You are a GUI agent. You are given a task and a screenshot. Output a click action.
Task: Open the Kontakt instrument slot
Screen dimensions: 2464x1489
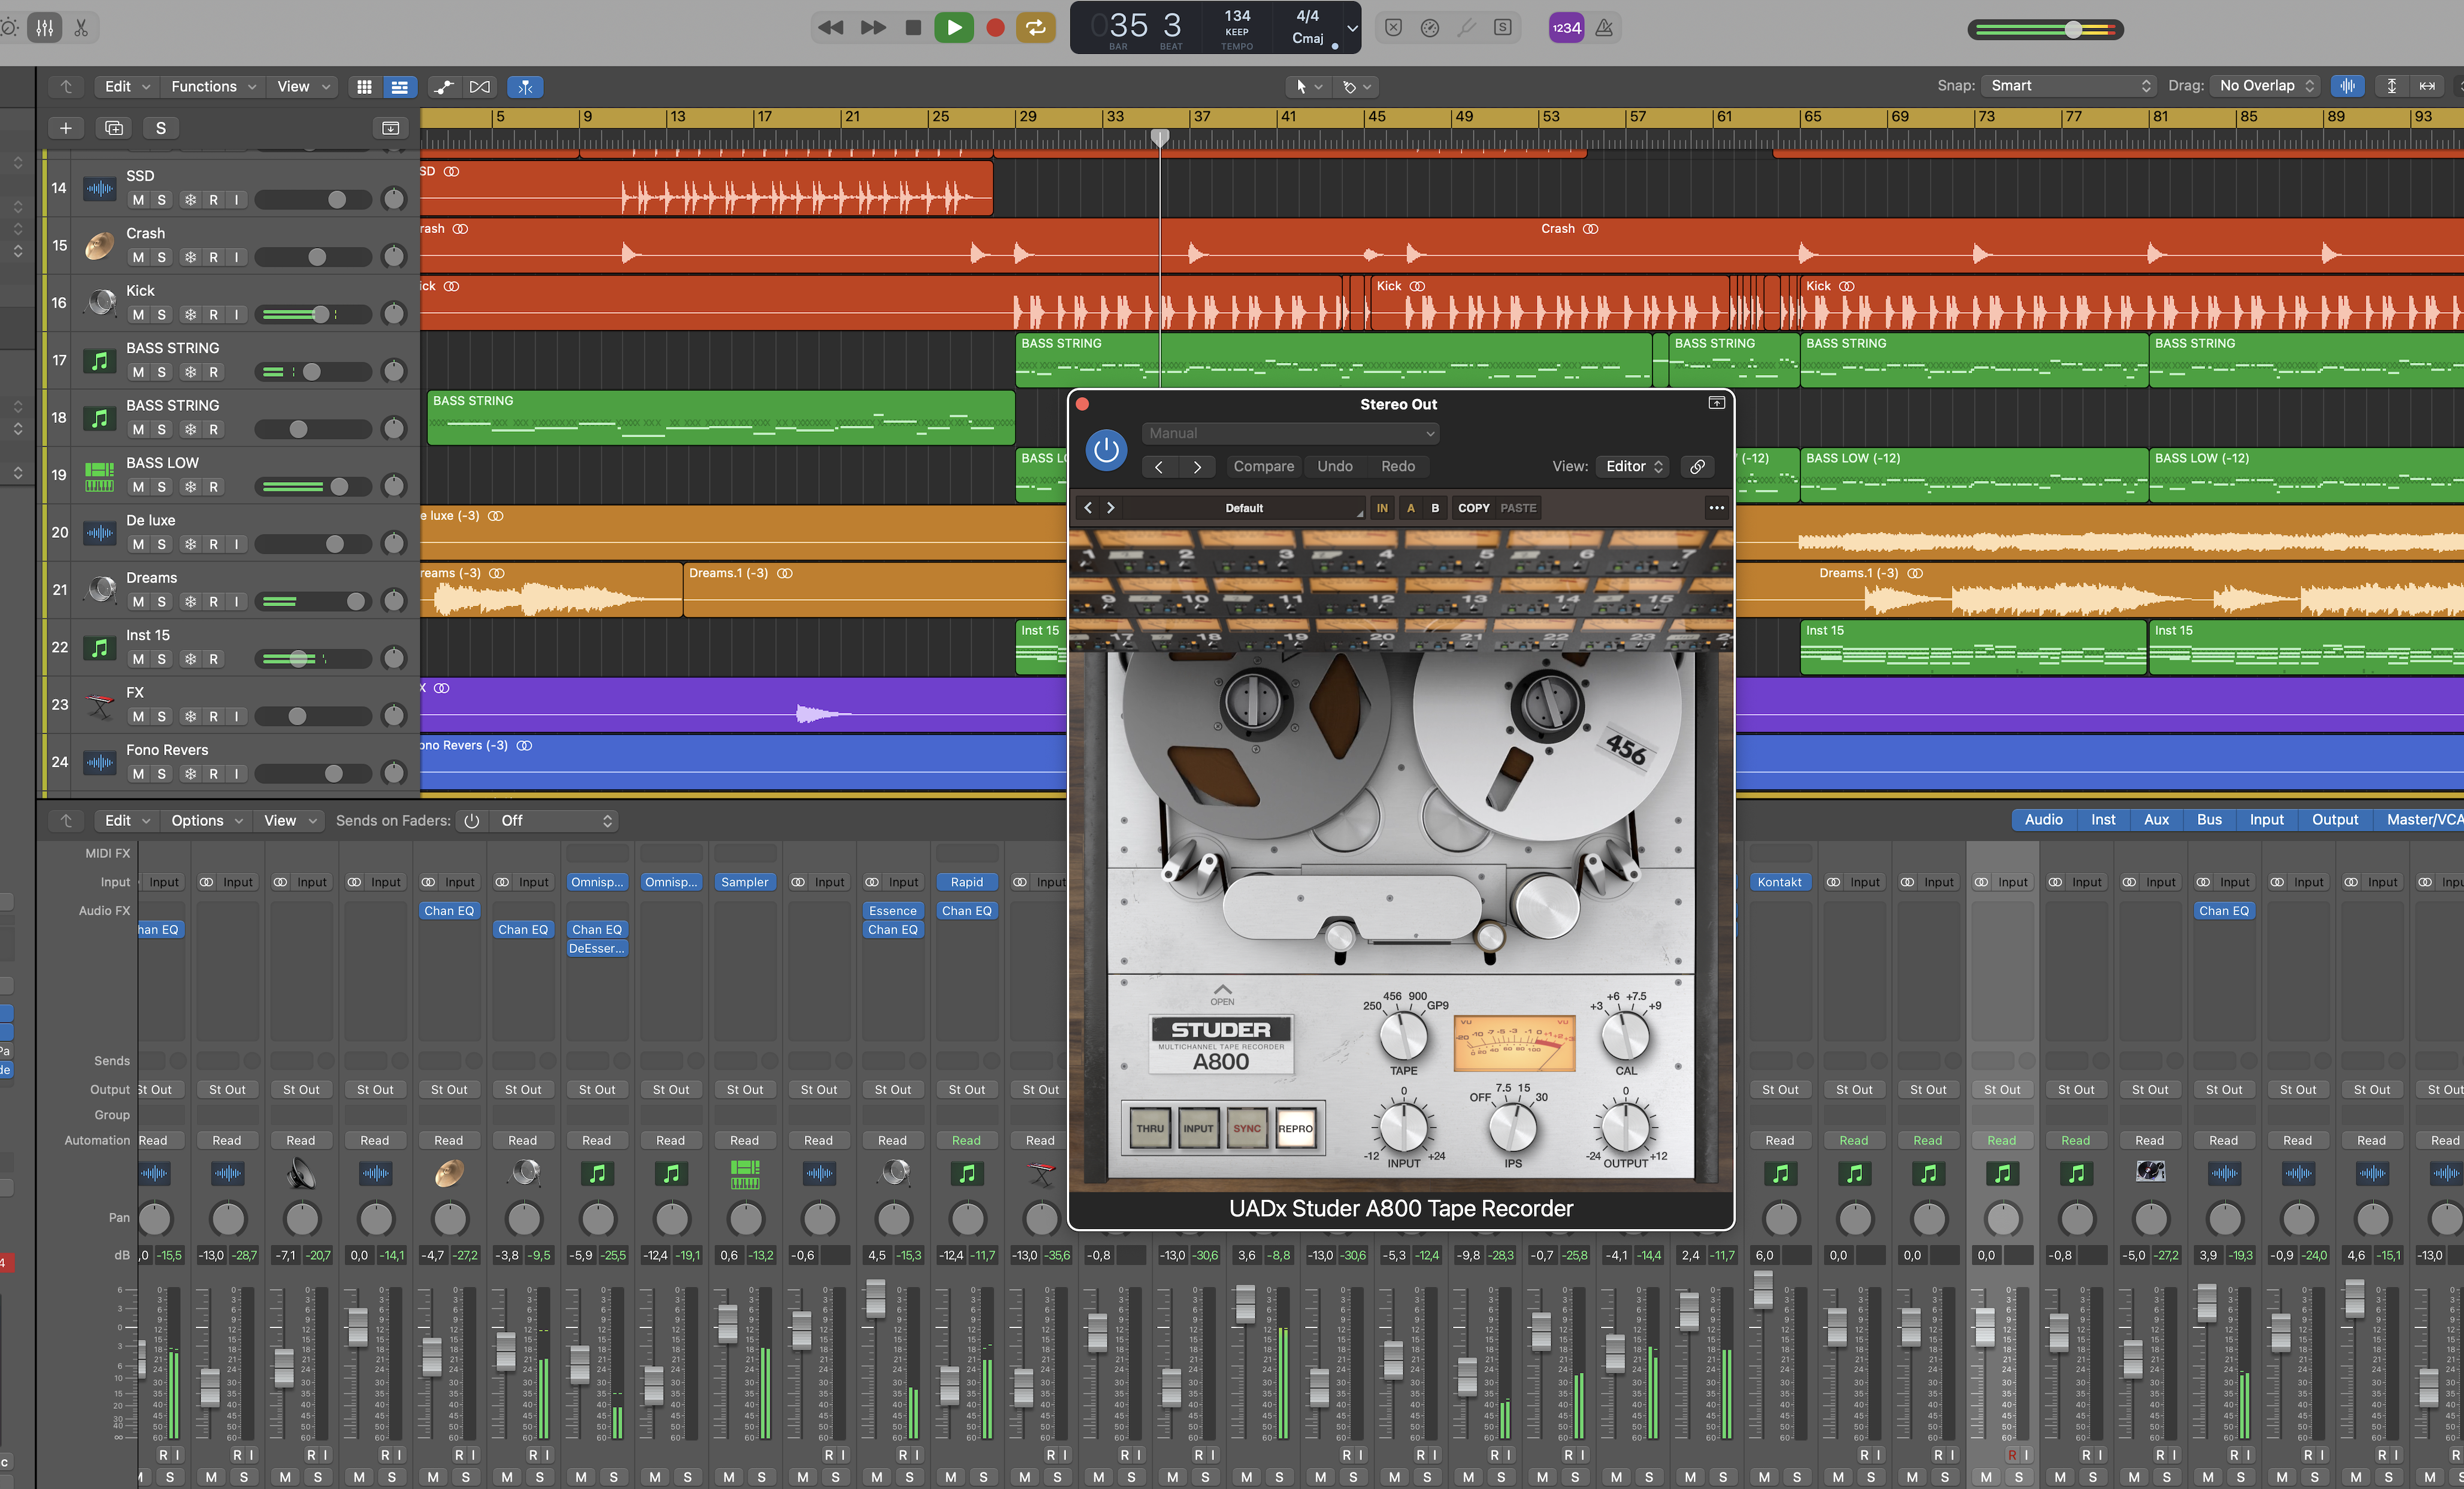[x=1779, y=882]
